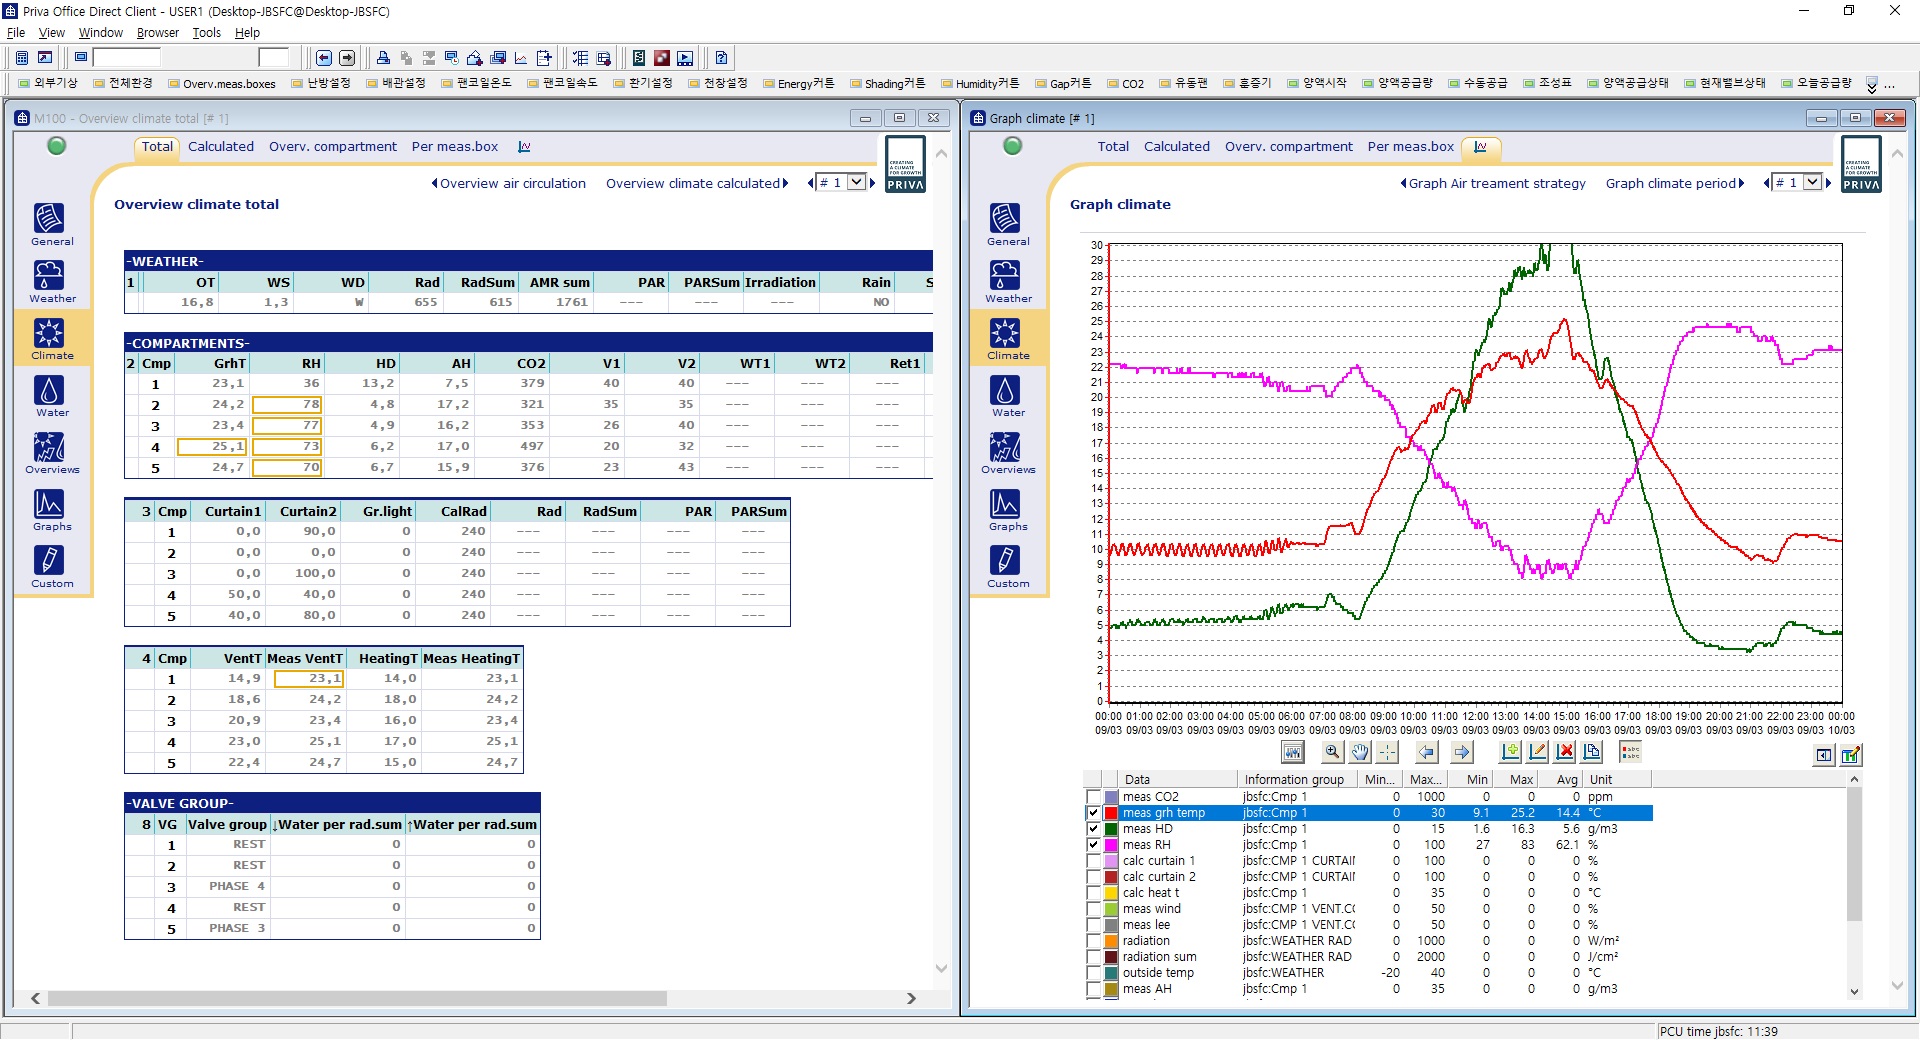Screen dimensions: 1920x1040
Task: Enable the calc heat t checkbox
Action: click(1093, 893)
